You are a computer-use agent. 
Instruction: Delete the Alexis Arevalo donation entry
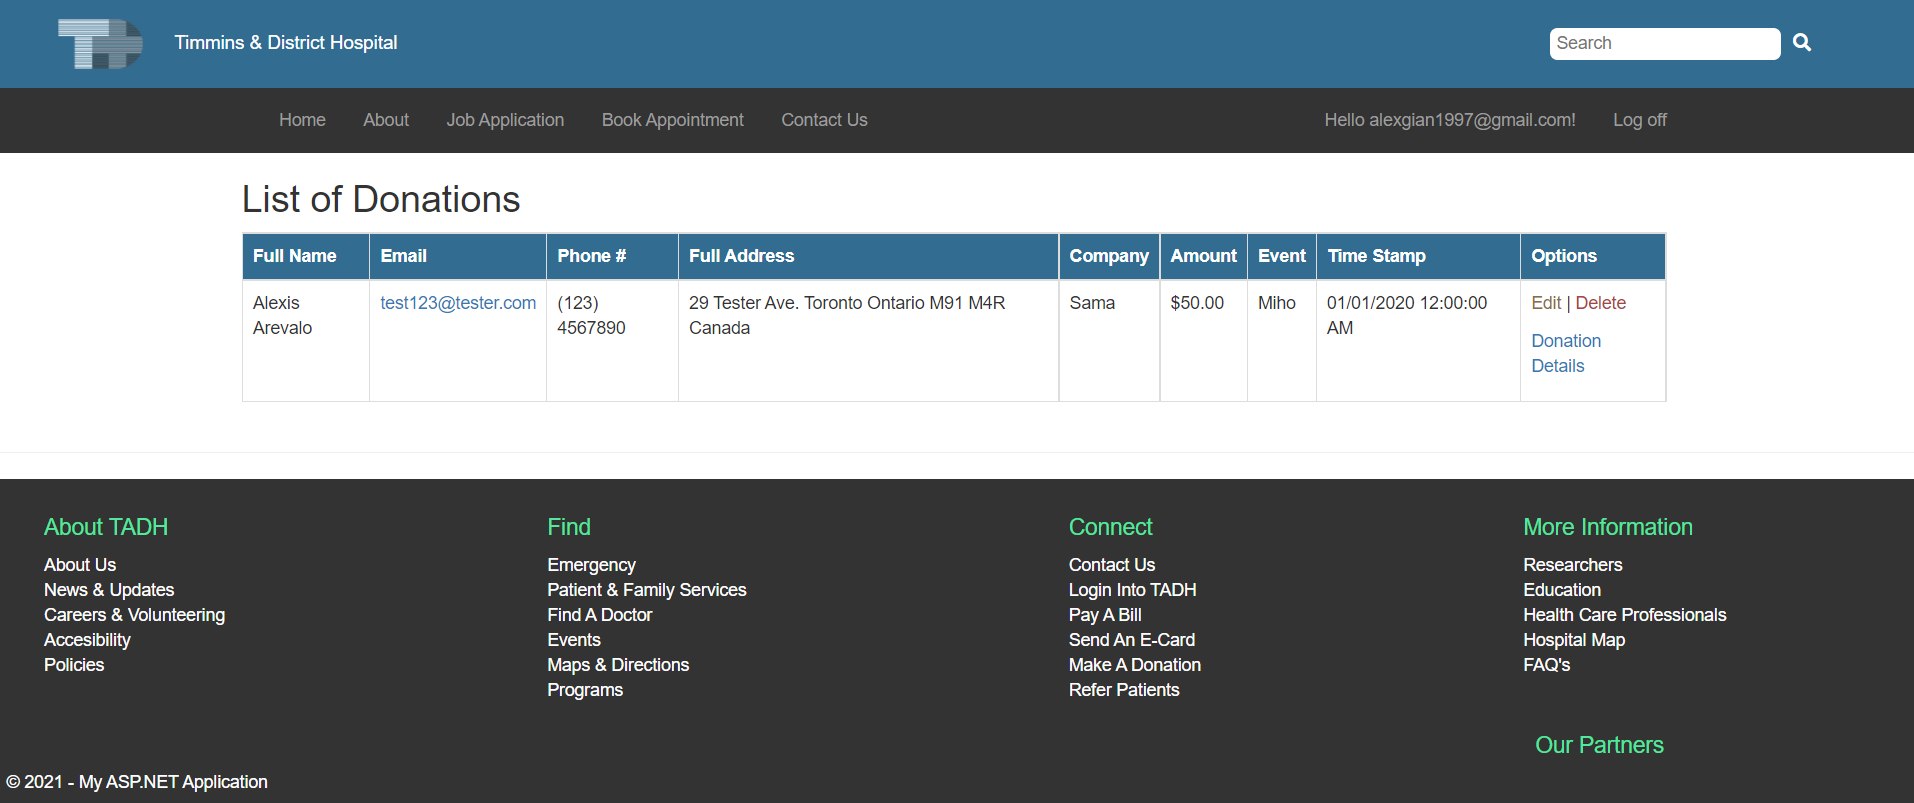pyautogui.click(x=1600, y=303)
